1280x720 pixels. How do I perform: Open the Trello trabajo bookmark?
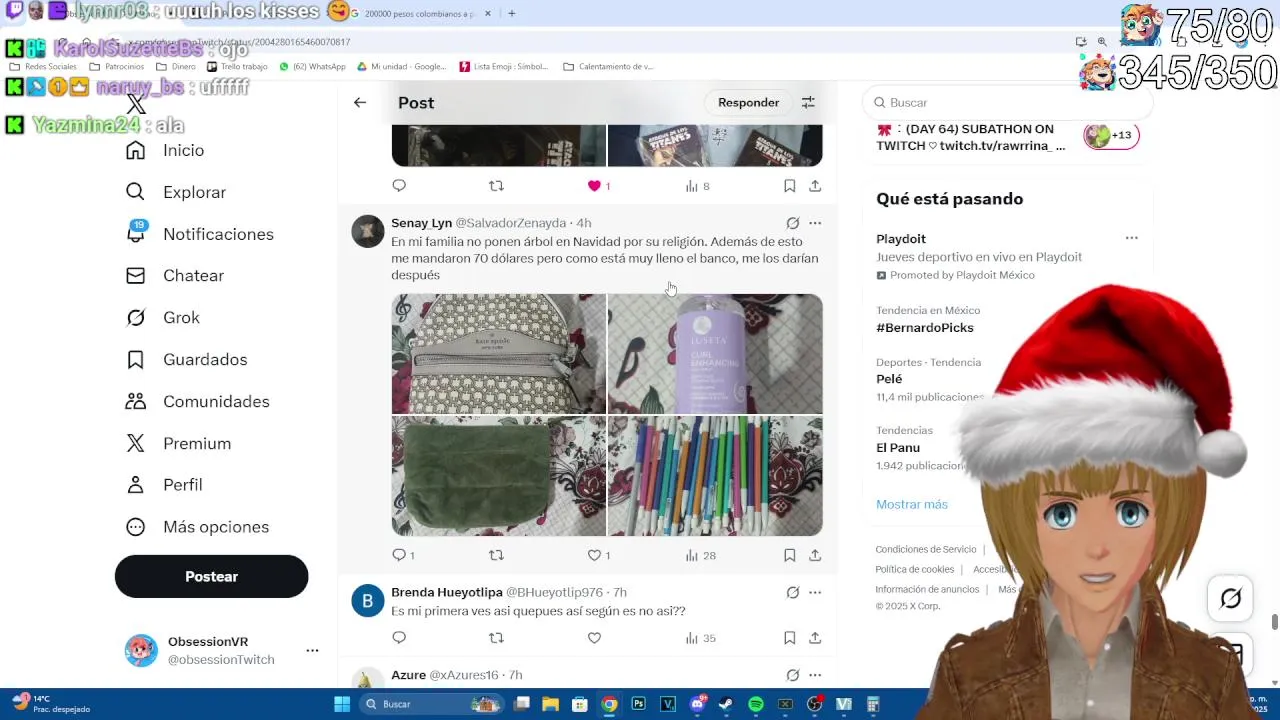(x=237, y=67)
